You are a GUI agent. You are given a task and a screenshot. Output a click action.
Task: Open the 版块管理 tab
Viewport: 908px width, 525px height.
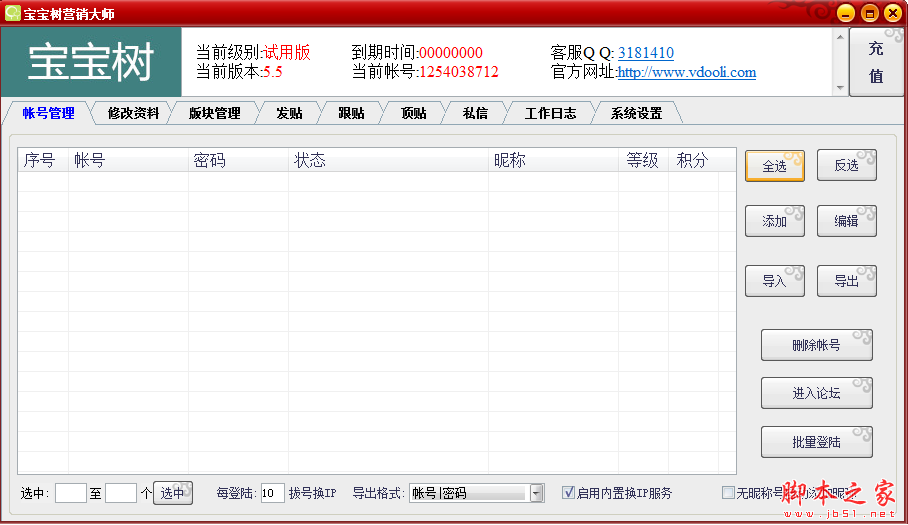click(215, 113)
